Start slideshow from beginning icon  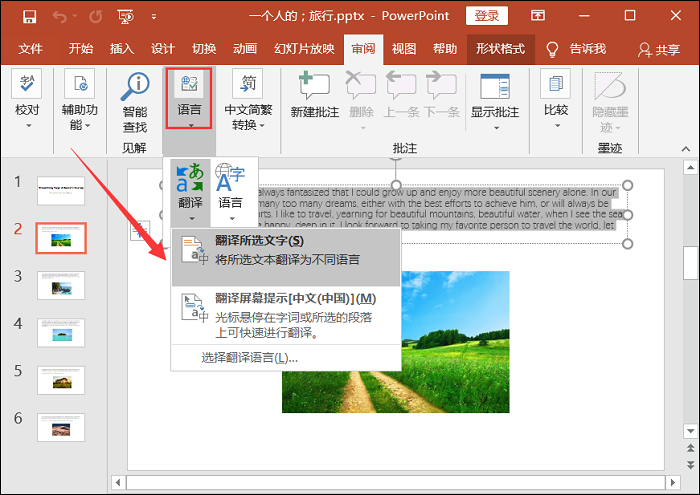point(125,17)
